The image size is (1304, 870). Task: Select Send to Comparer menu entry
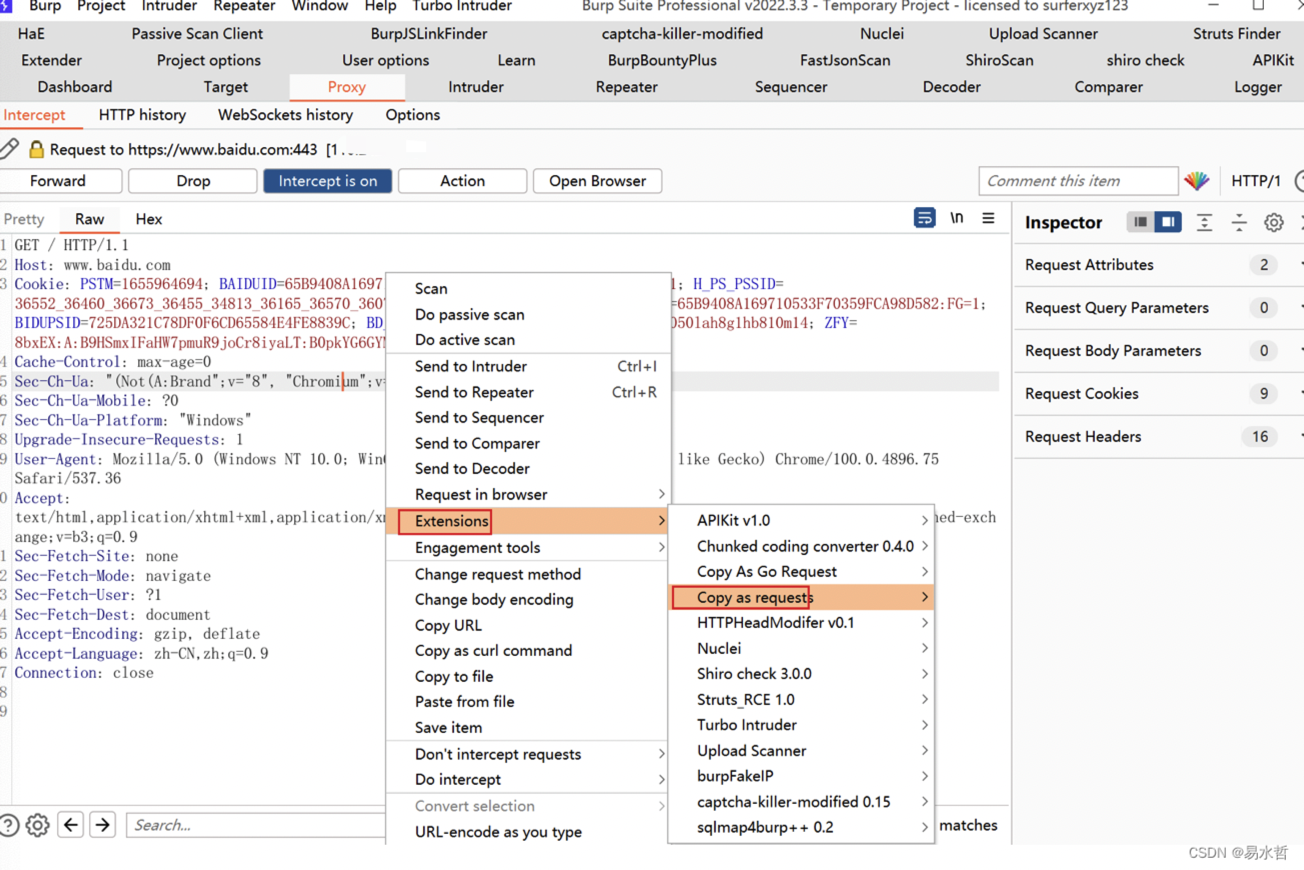528,443
